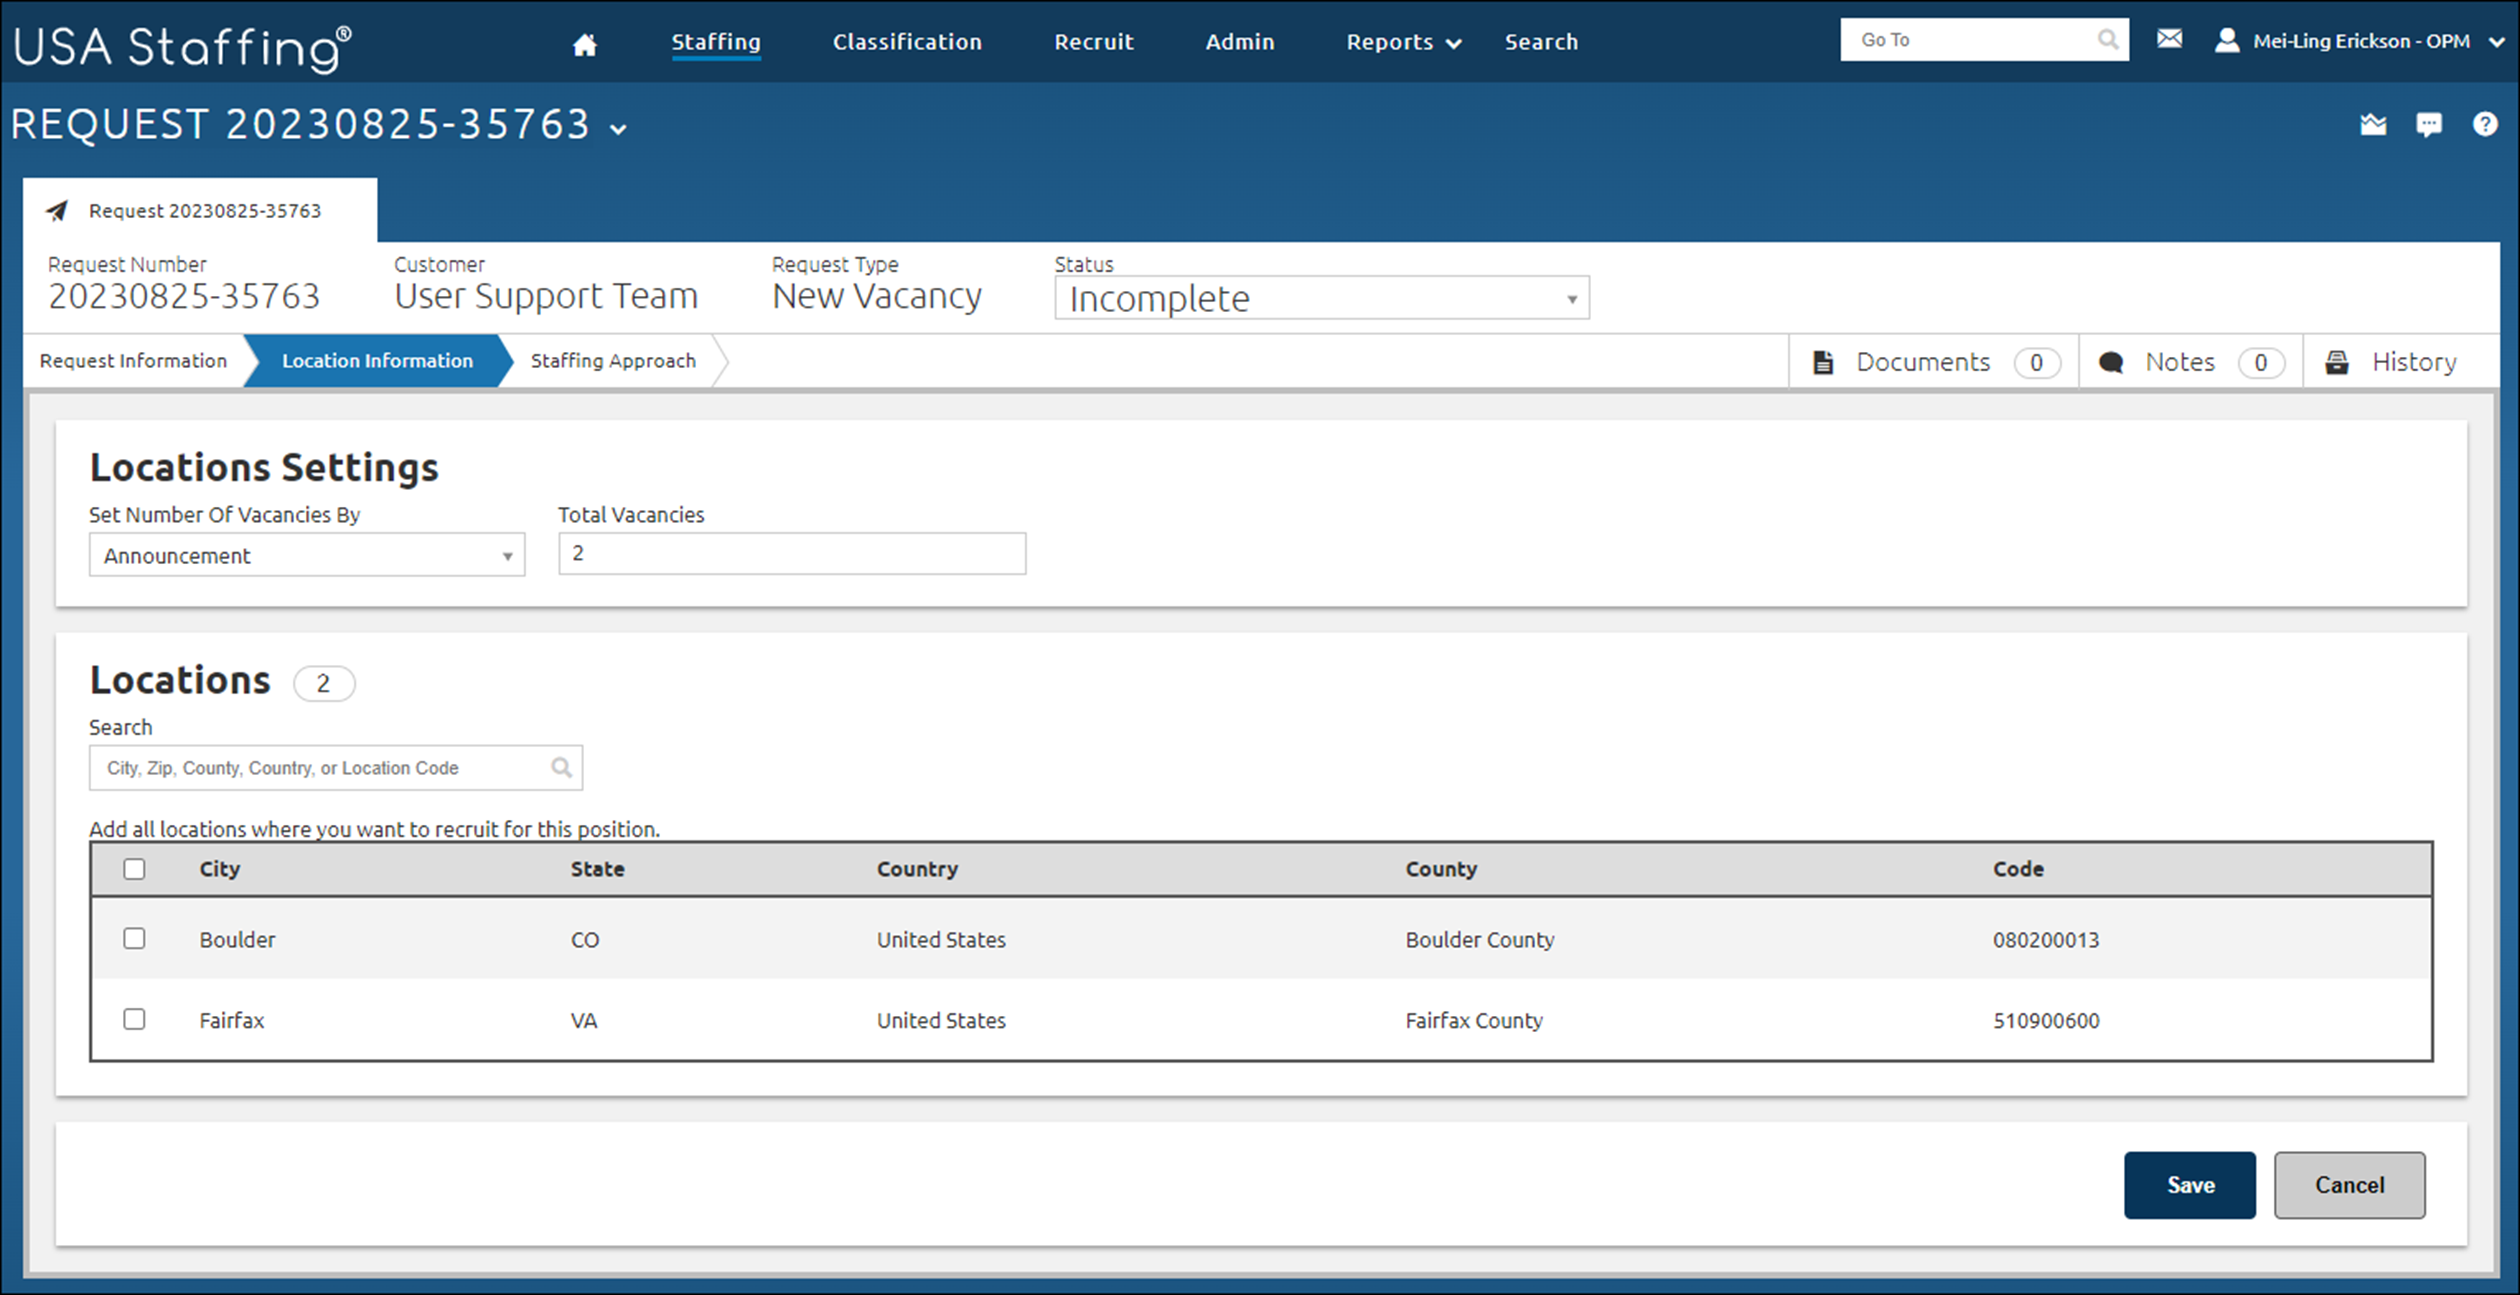Click the Total Vacancies field
2520x1295 pixels.
click(x=792, y=554)
